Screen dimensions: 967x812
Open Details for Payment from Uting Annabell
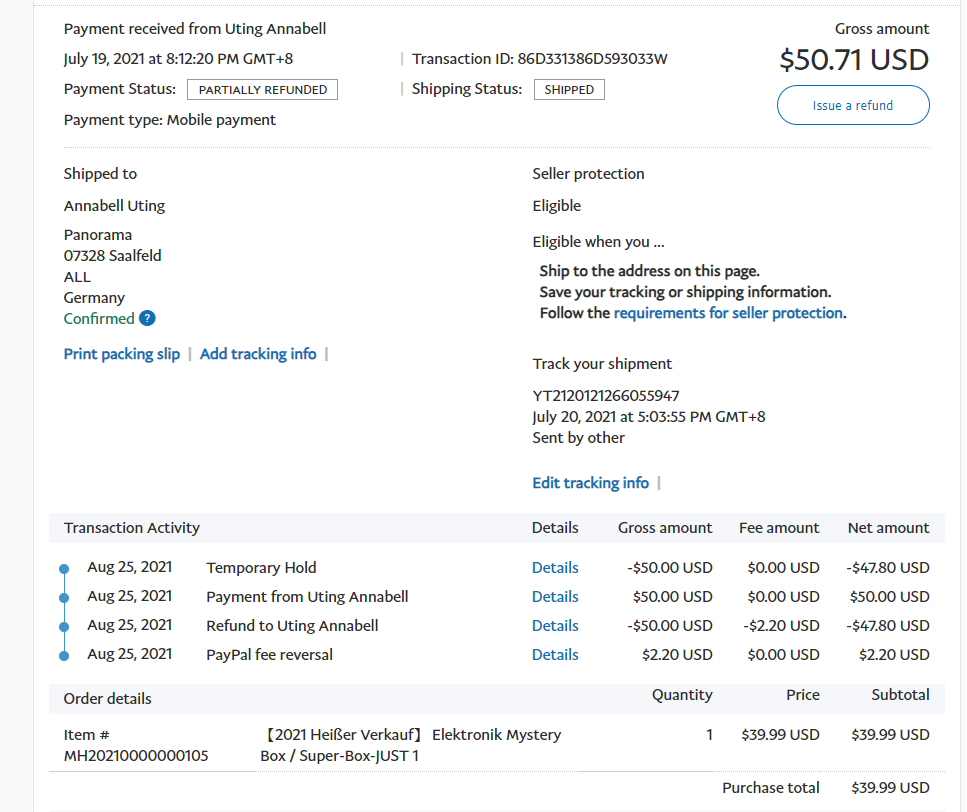tap(555, 597)
